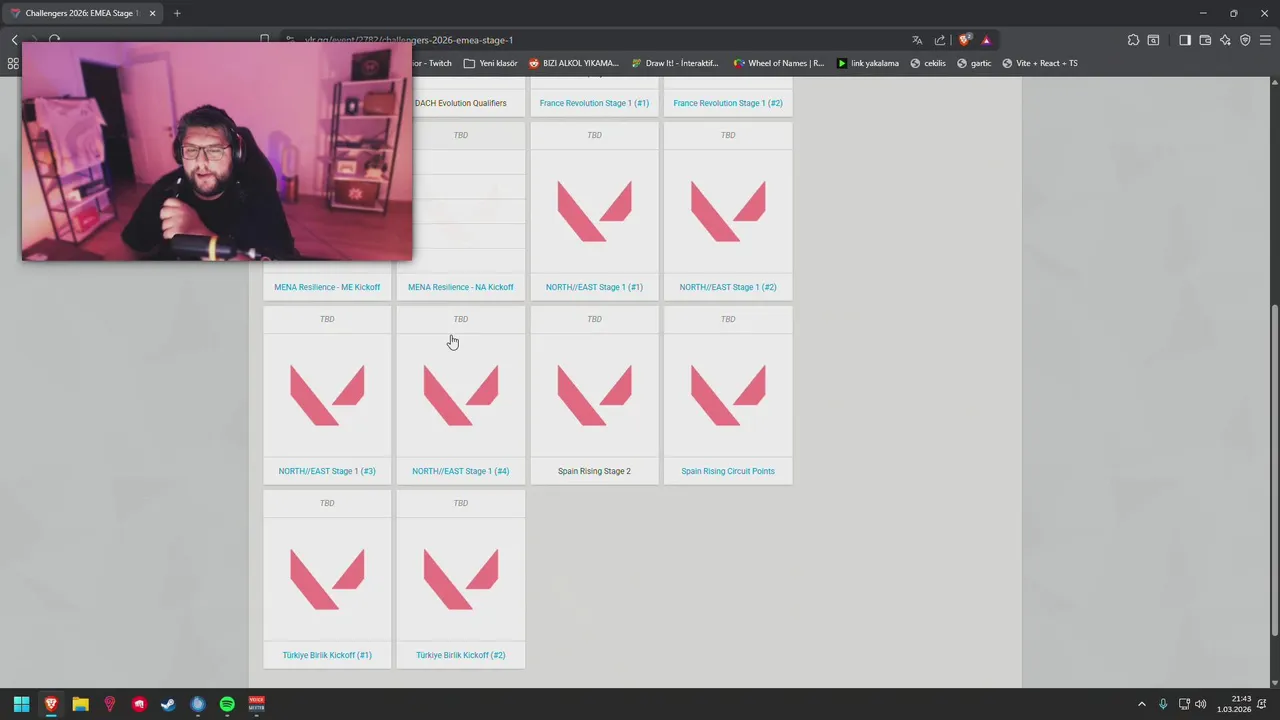Viewport: 1280px width, 720px height.
Task: Select the Challengers 2026: EMEA Stage tab
Action: coord(82,13)
